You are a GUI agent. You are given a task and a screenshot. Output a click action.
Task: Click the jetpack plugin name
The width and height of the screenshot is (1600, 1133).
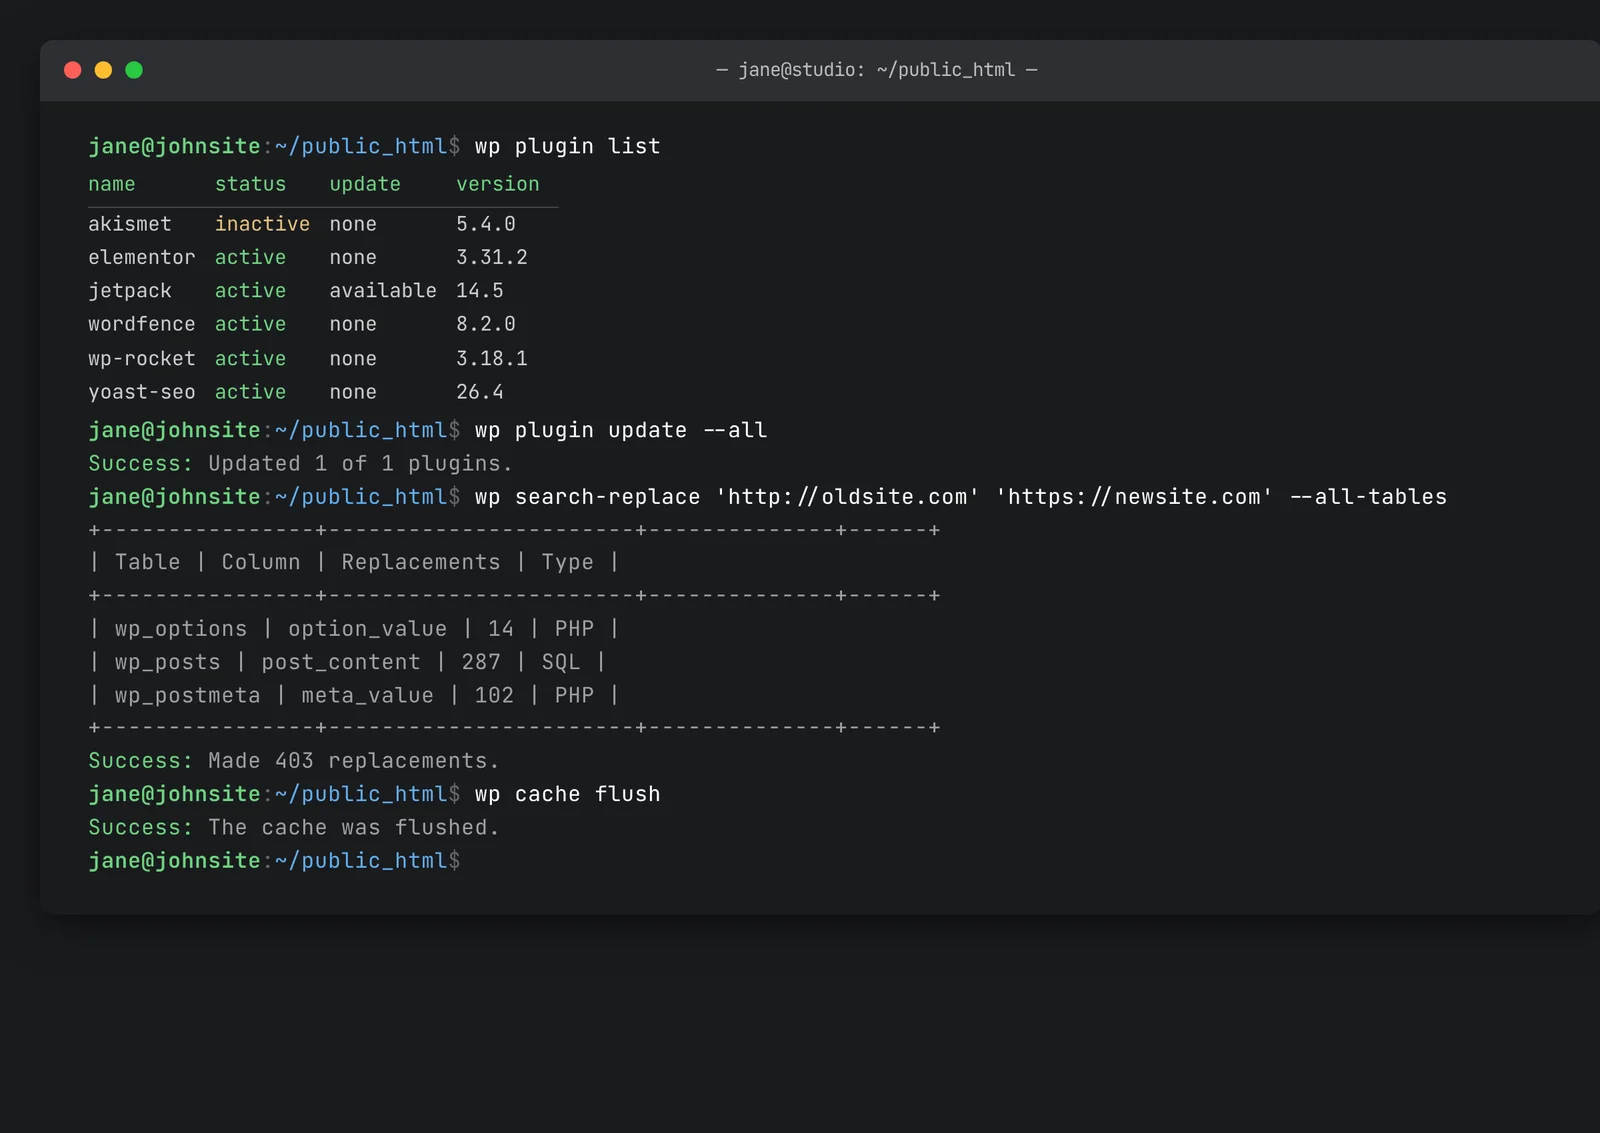point(130,291)
